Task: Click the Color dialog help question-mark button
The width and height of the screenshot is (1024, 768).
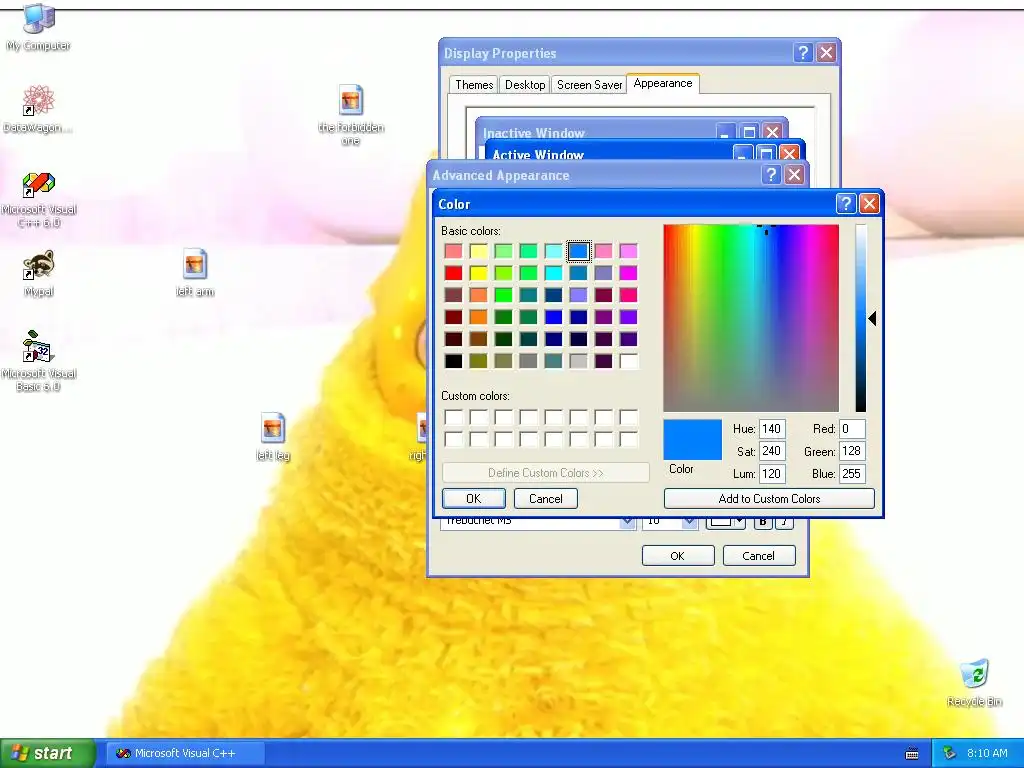Action: [846, 204]
